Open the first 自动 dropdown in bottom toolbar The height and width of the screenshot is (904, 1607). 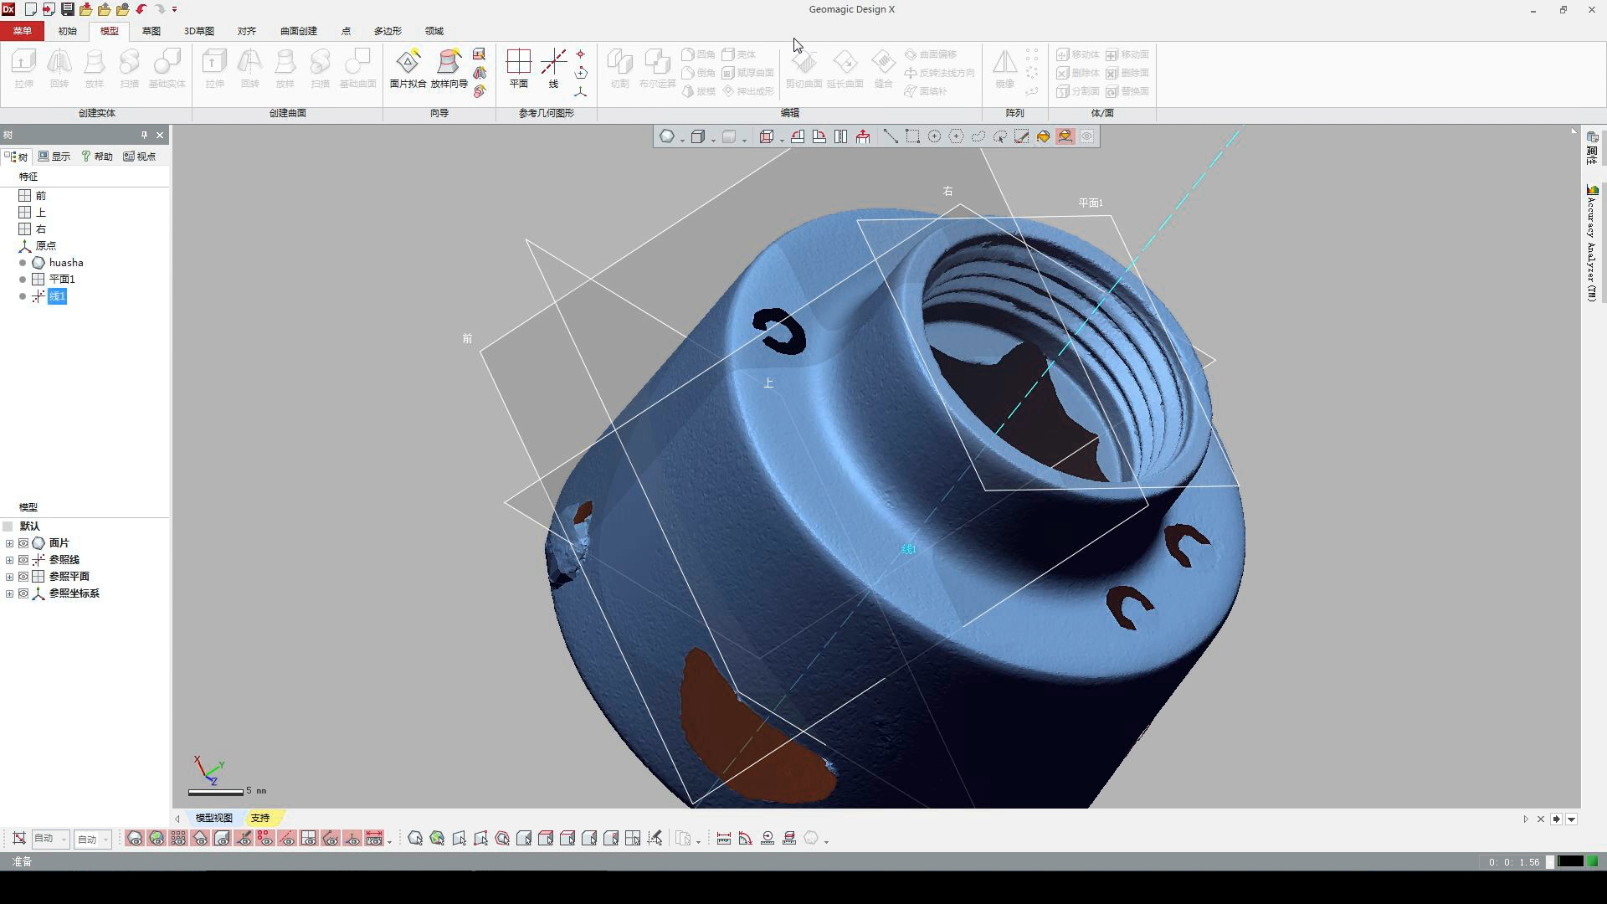50,839
